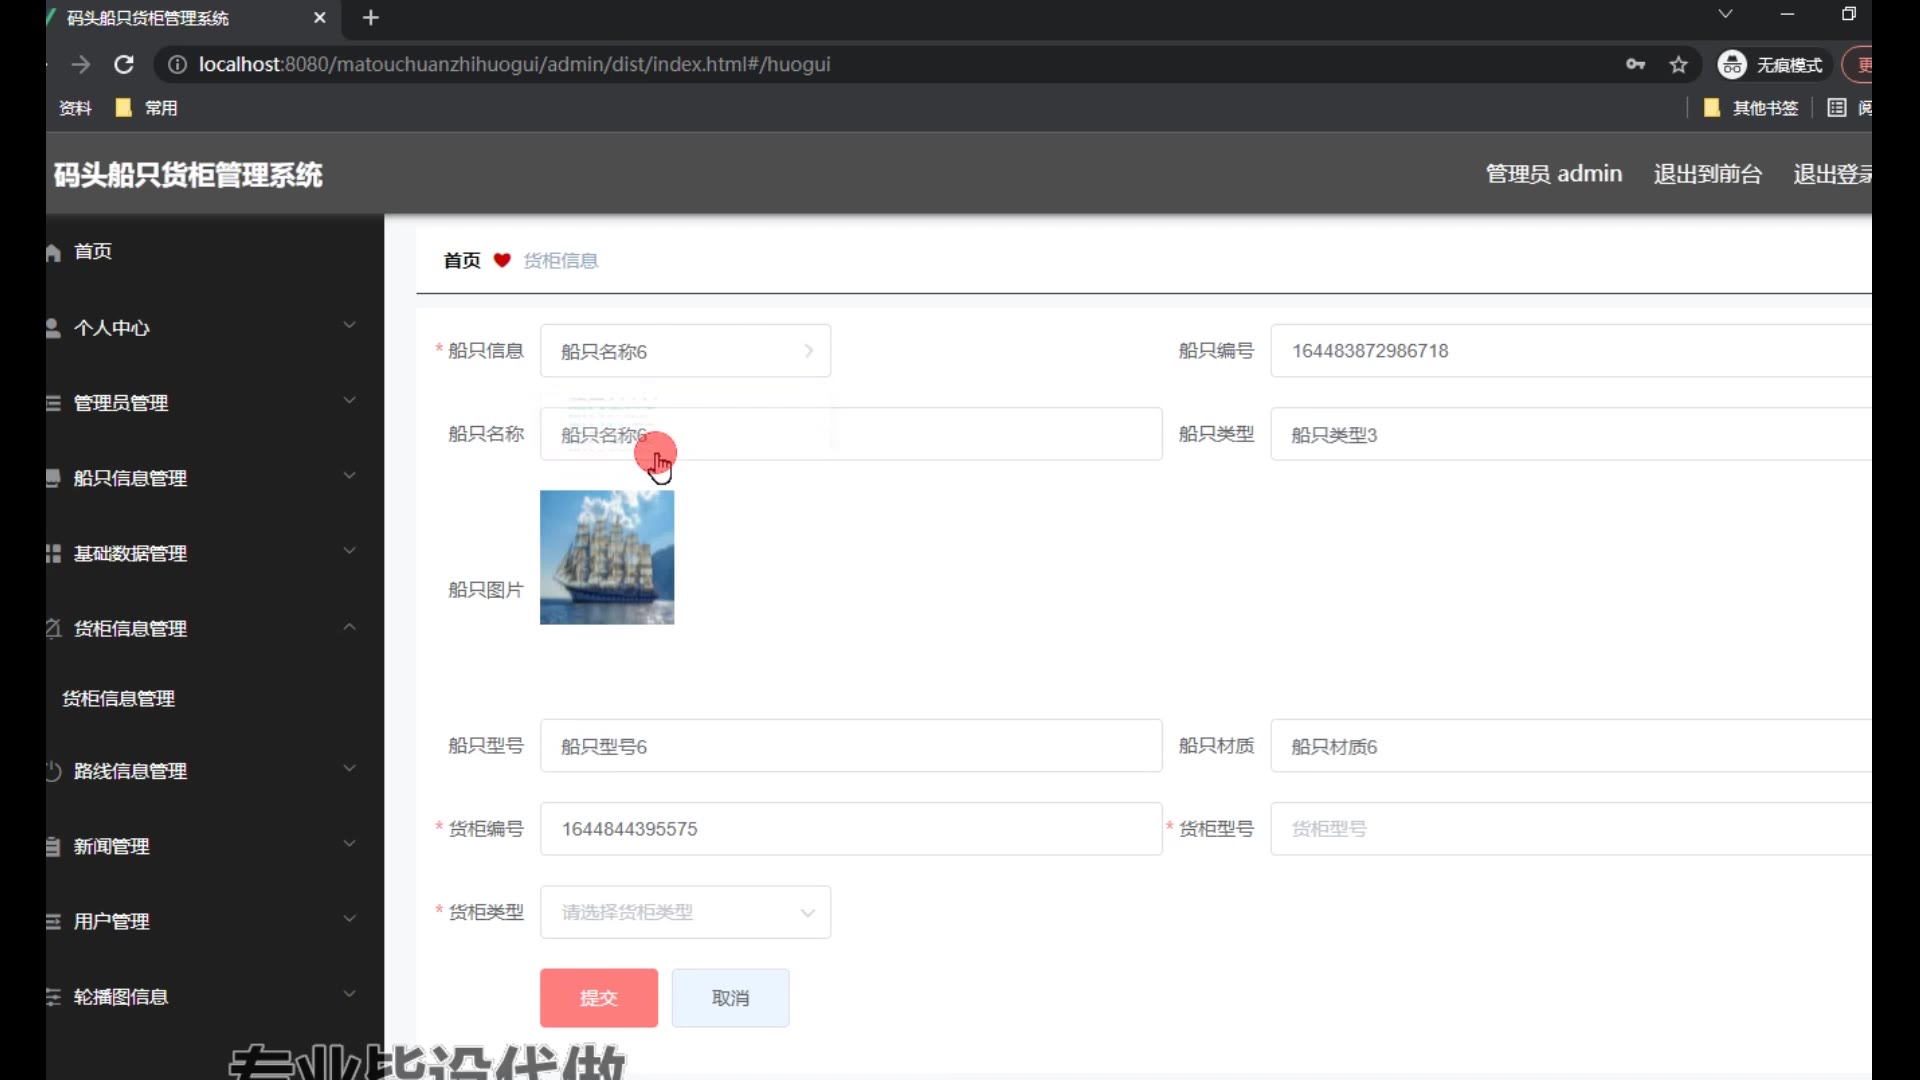Click the 船只编号 input field

pos(1570,351)
